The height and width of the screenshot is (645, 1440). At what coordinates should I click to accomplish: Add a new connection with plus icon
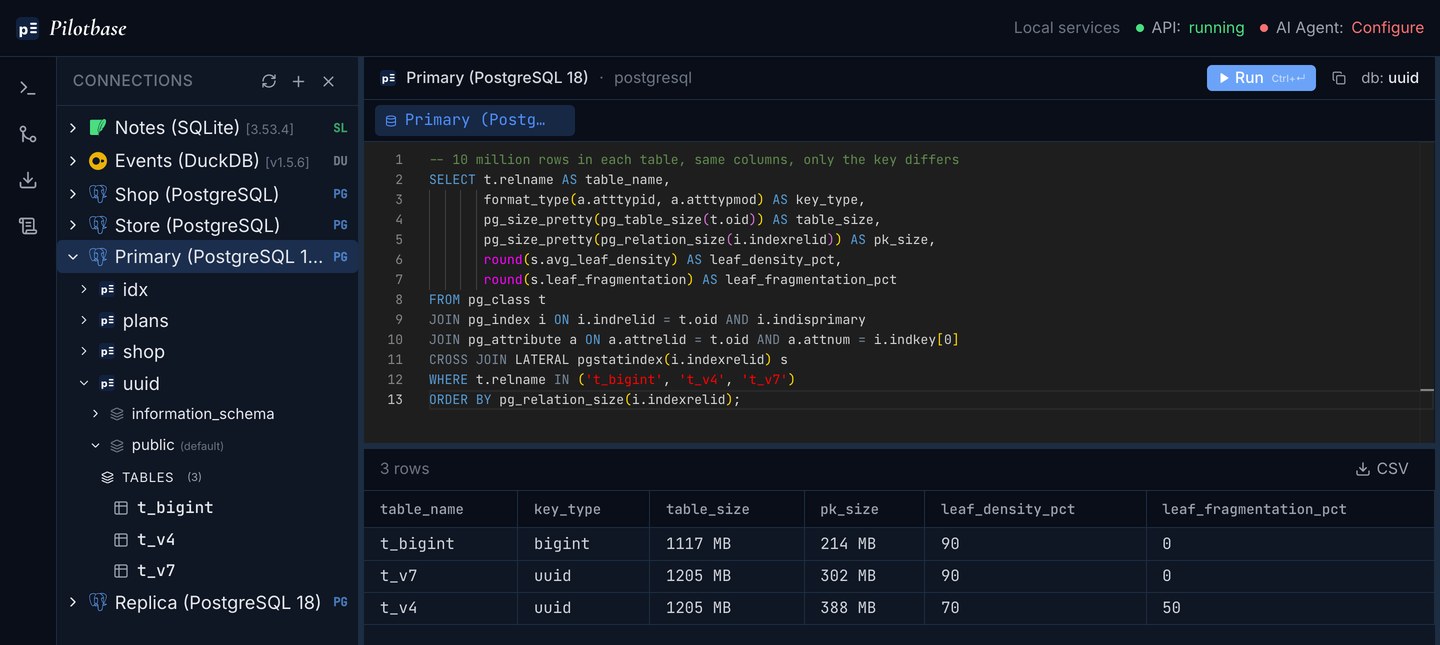coord(298,81)
